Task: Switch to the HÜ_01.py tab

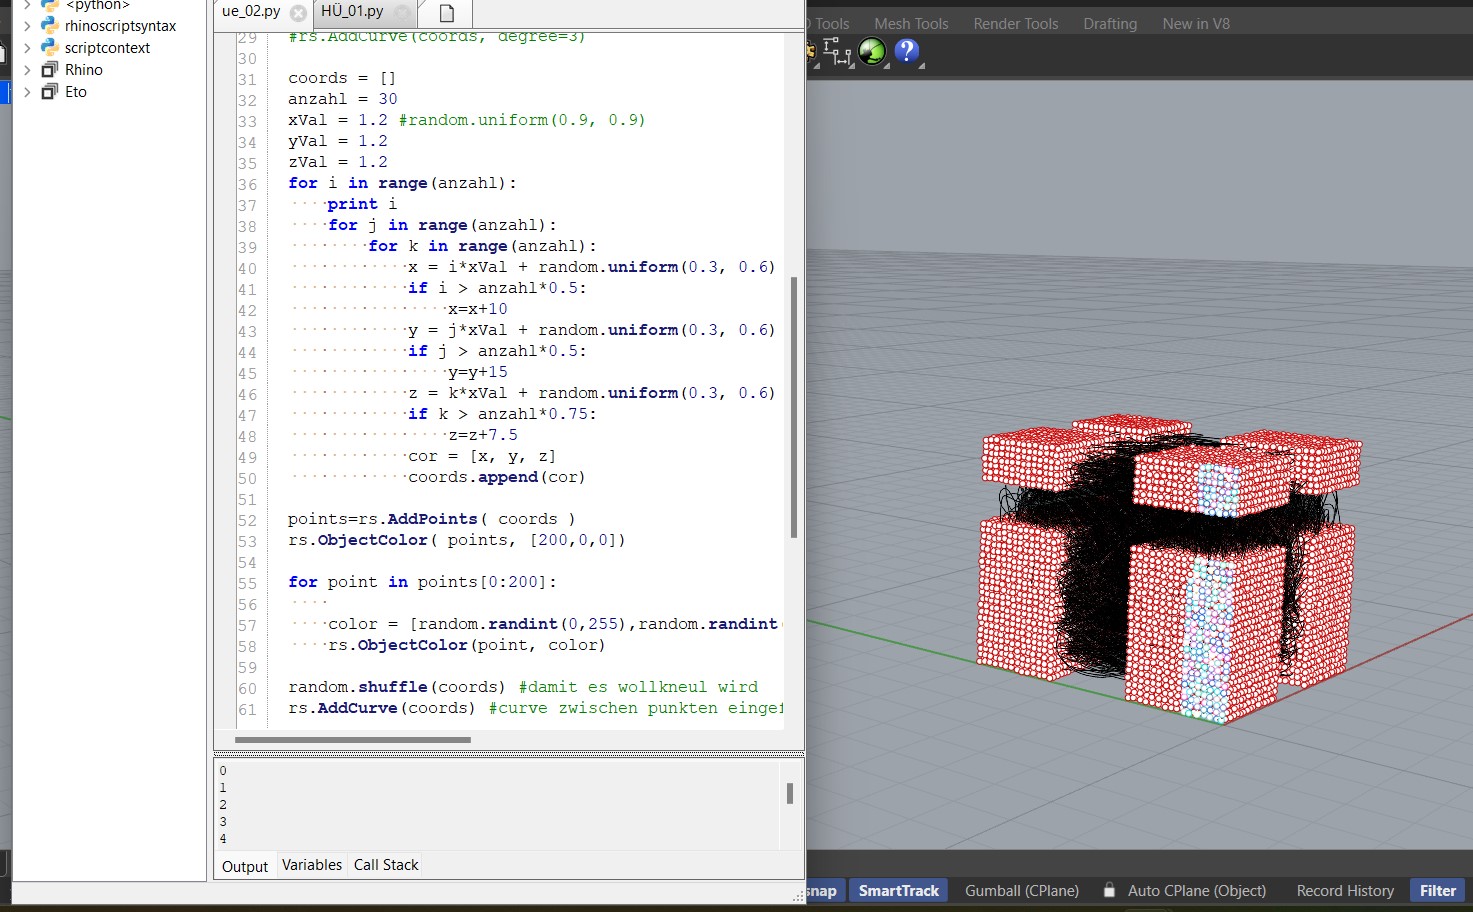Action: 352,12
